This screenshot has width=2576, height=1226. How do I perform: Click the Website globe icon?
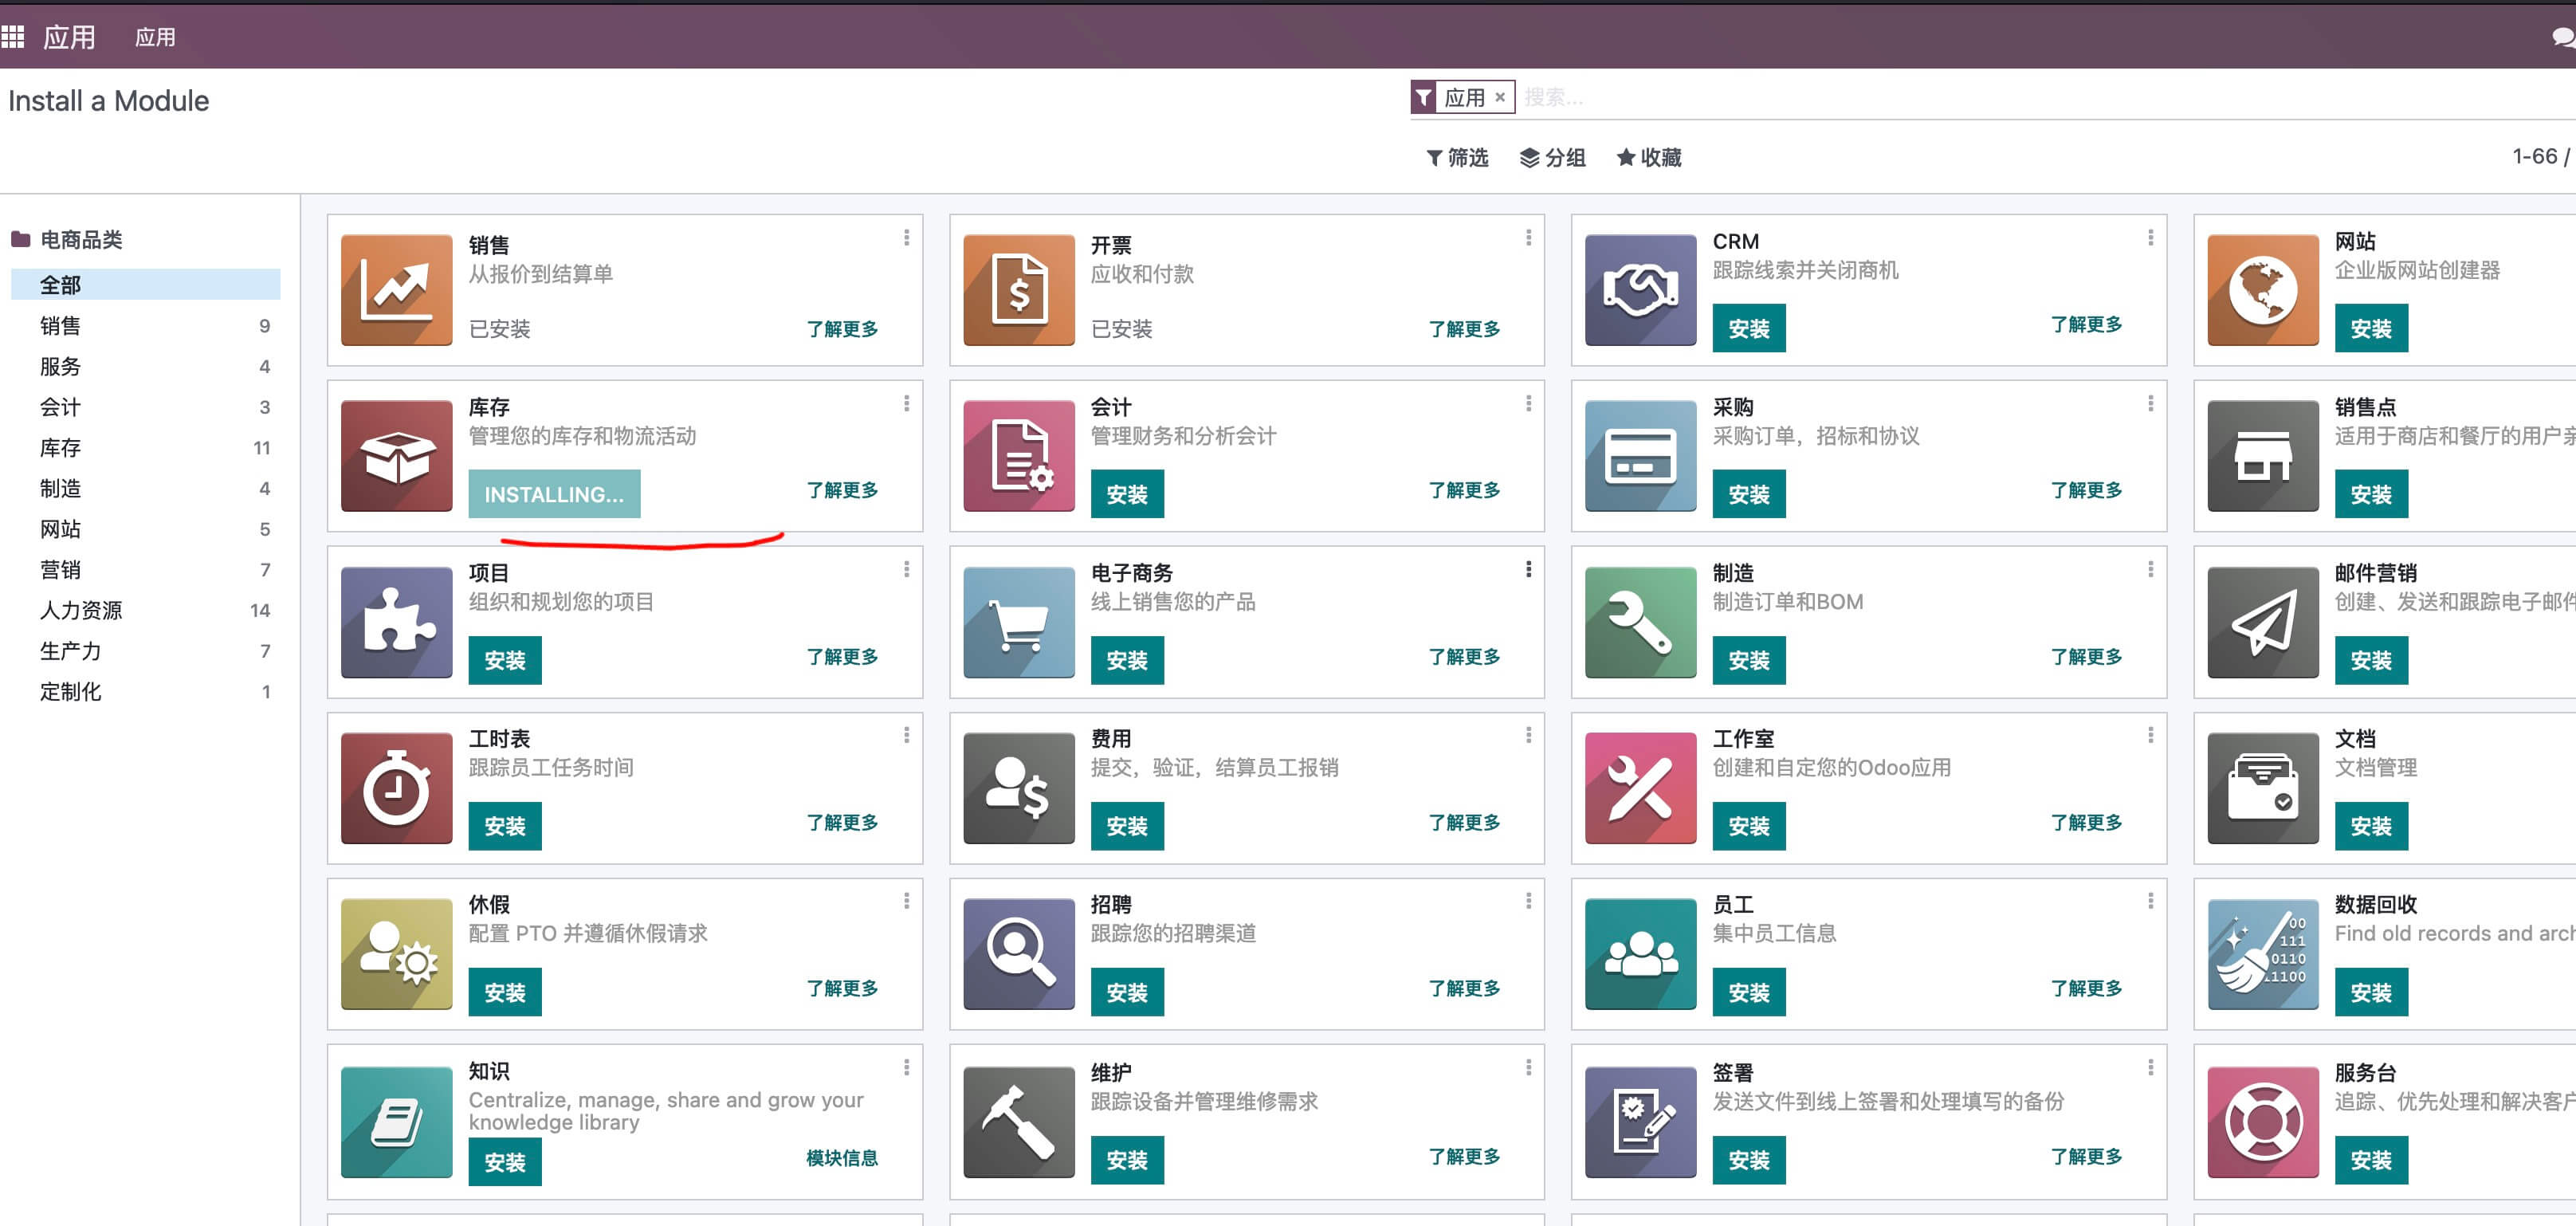click(x=2262, y=290)
